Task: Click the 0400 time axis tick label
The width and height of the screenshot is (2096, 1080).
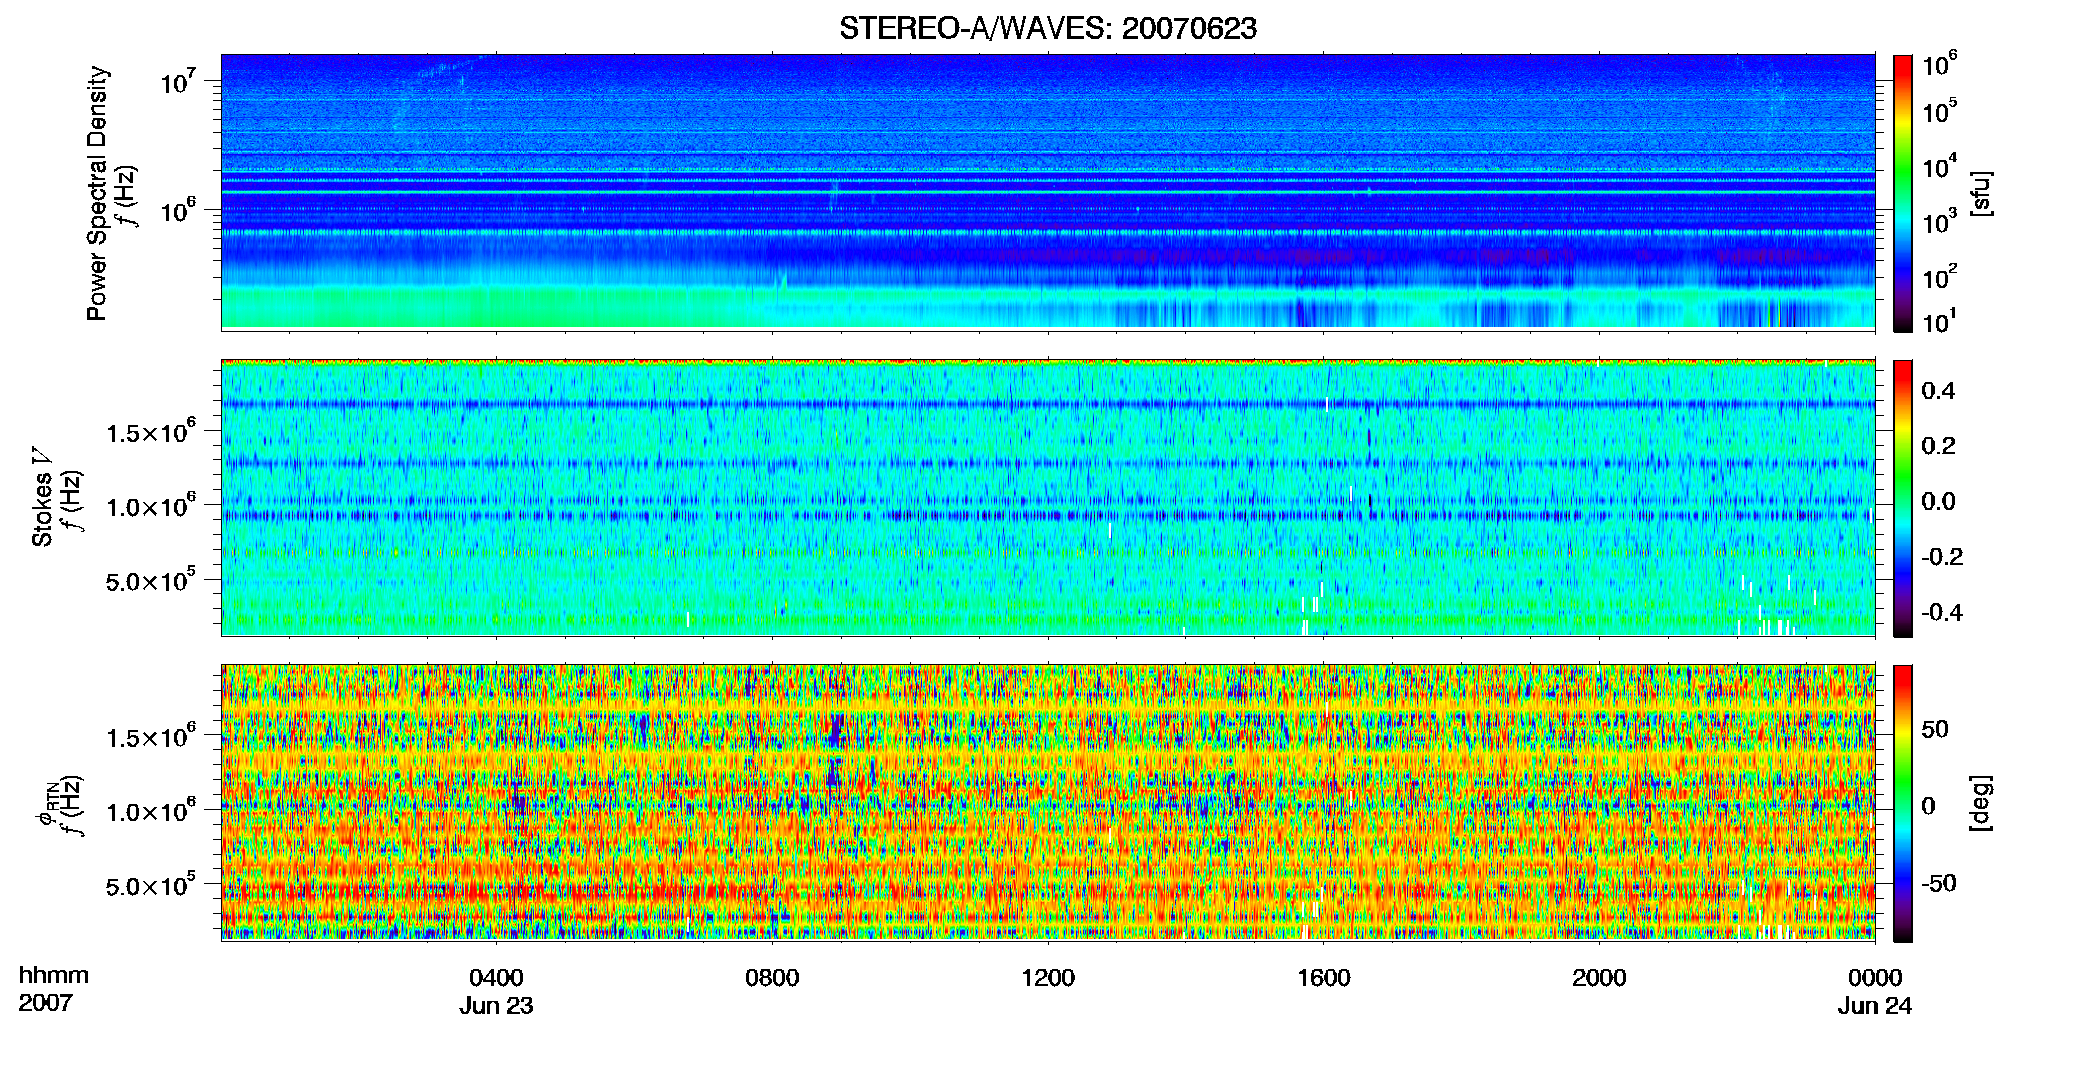Action: 496,978
